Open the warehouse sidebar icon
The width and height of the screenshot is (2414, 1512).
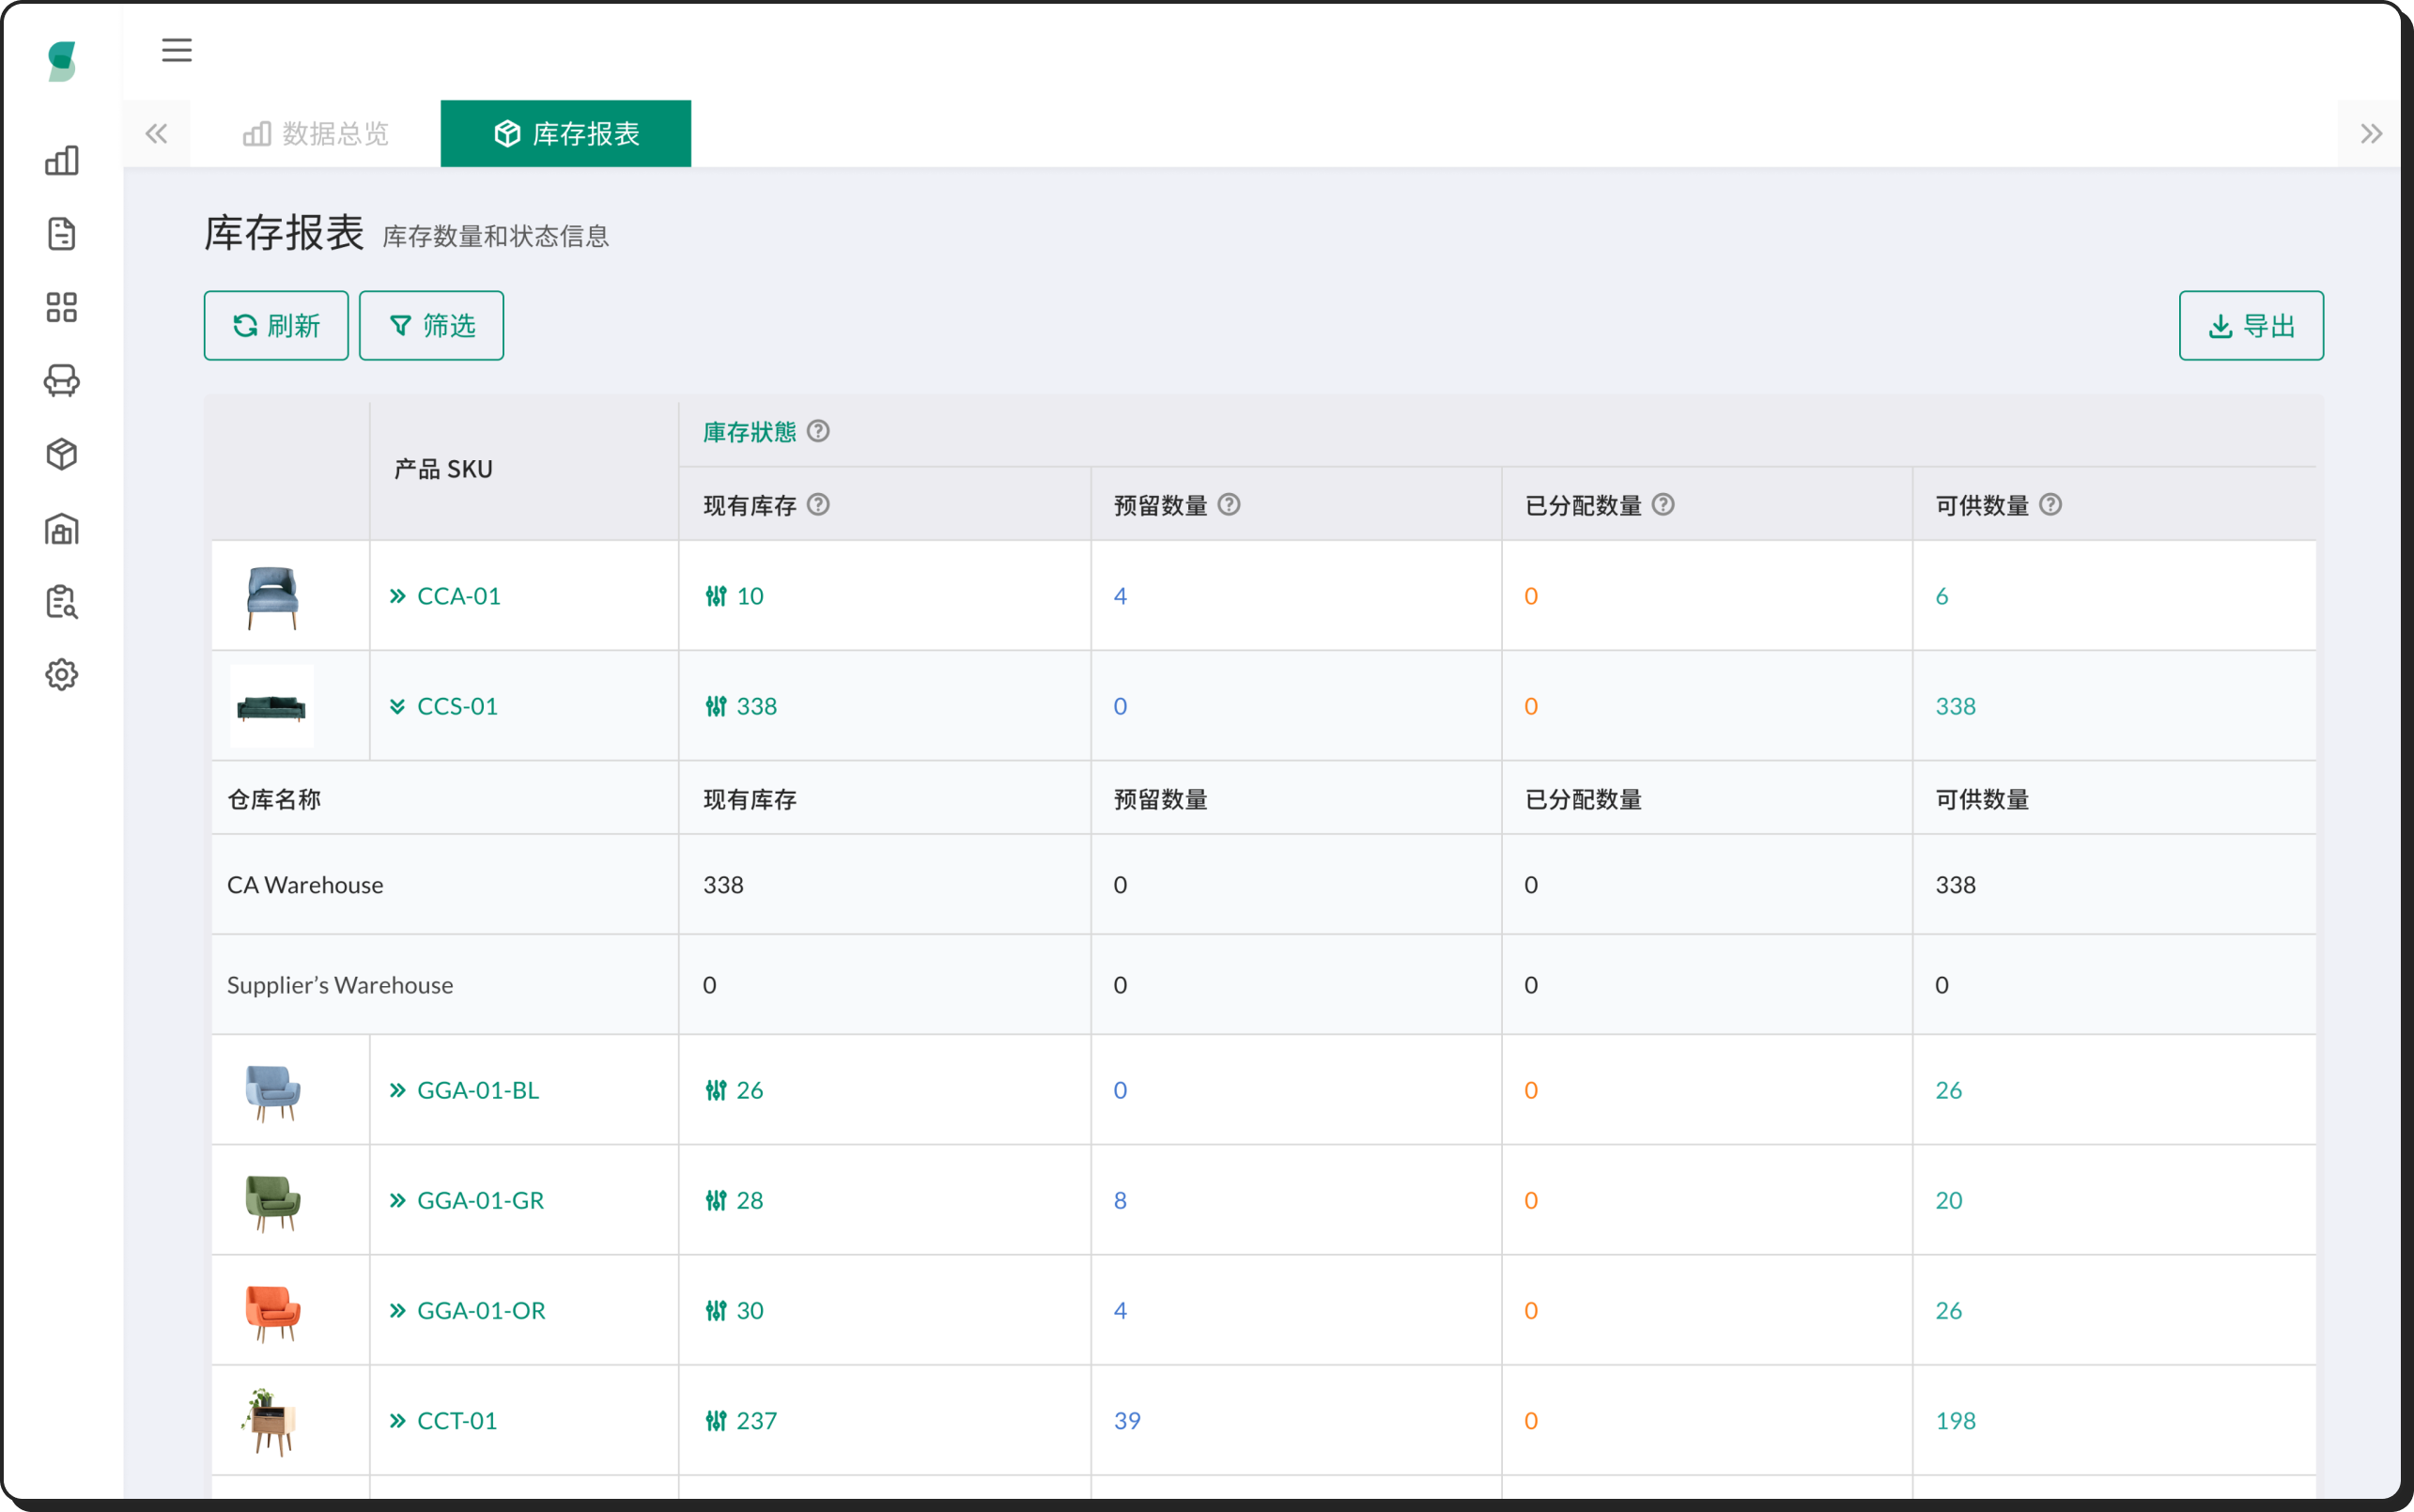click(62, 528)
